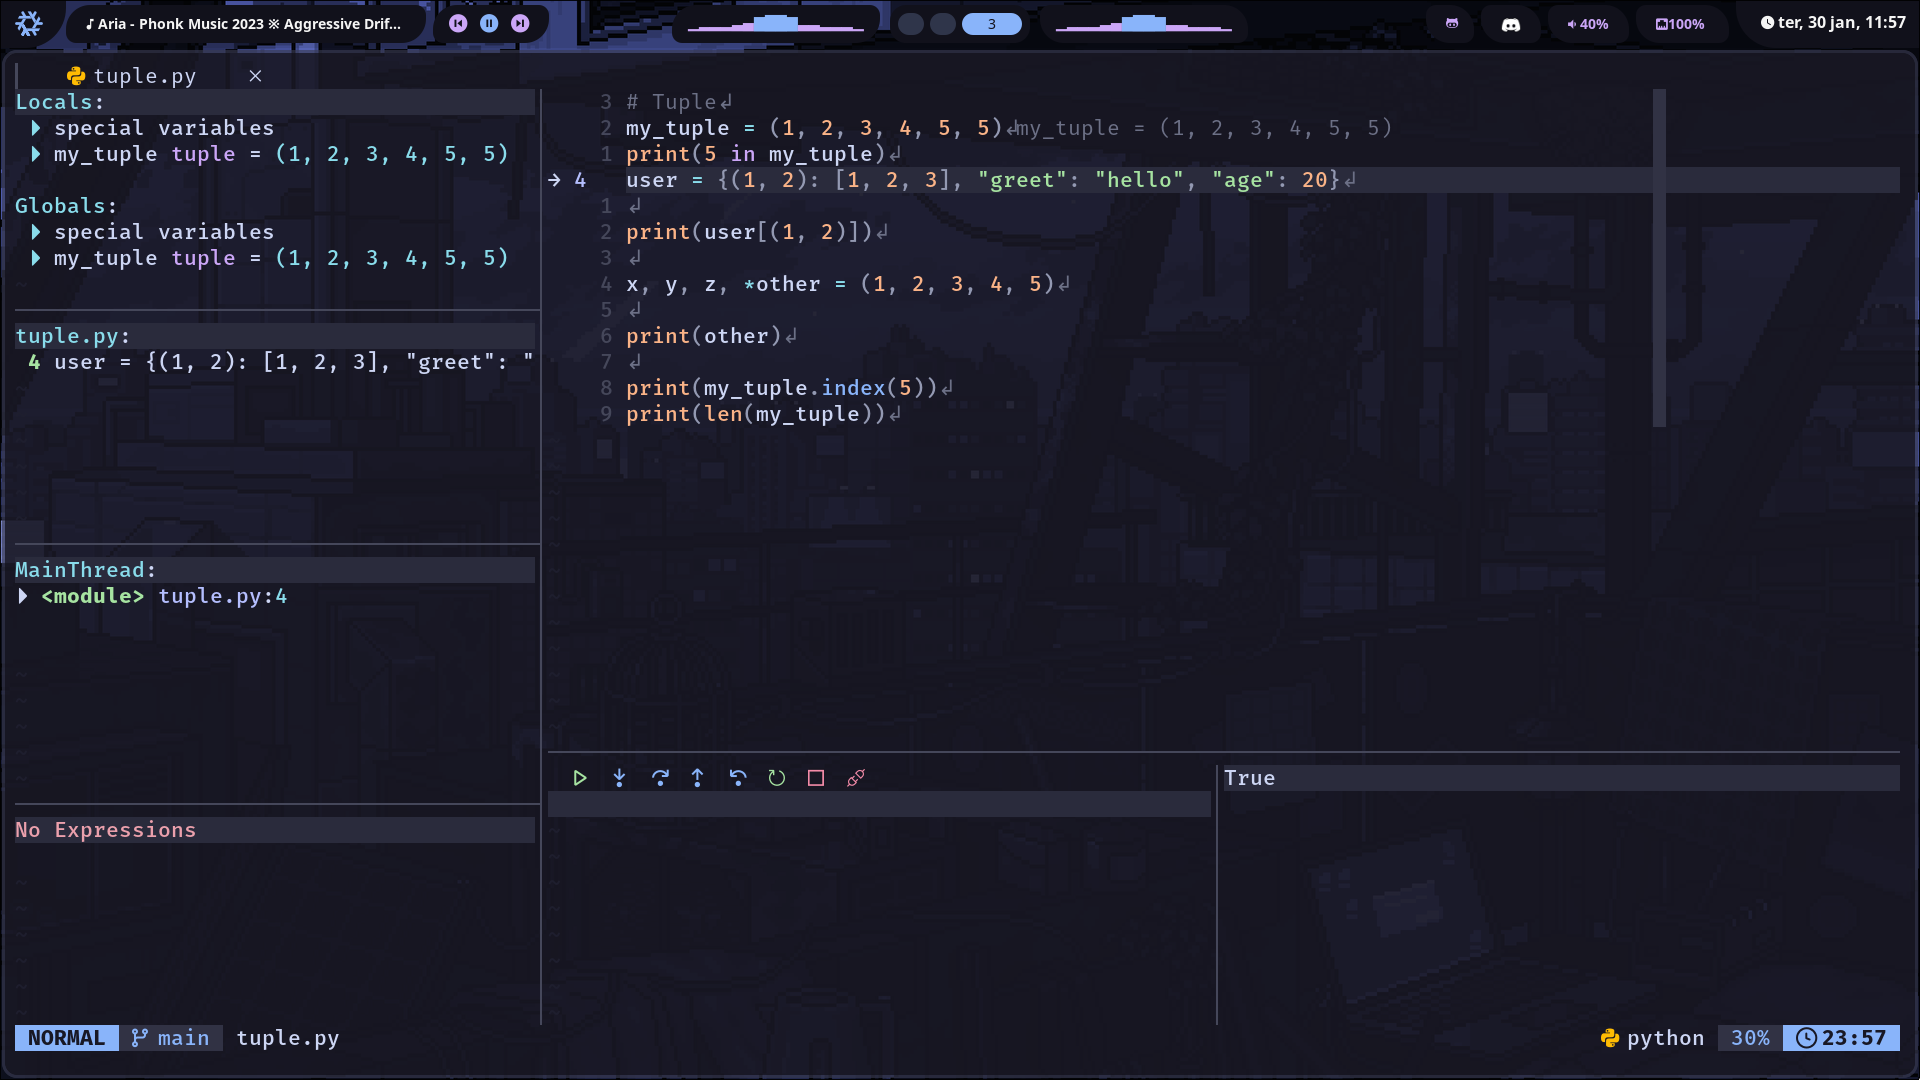Click the step over debug icon
This screenshot has height=1080, width=1920.
click(x=659, y=778)
